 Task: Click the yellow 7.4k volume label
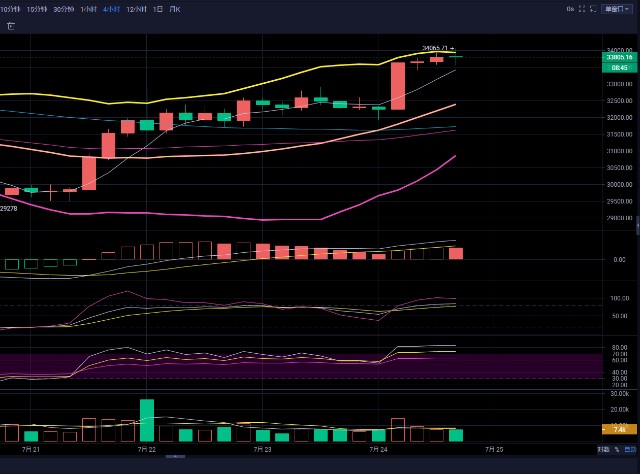pos(619,429)
